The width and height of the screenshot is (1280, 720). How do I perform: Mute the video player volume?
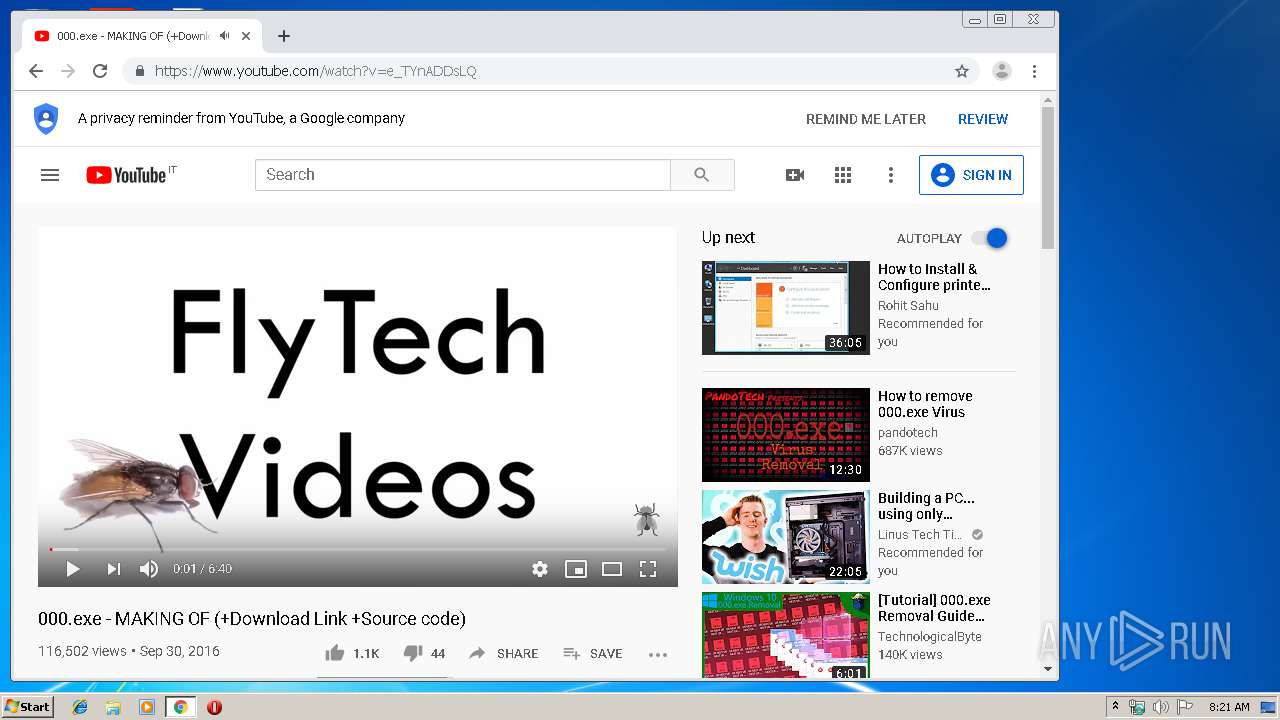(x=149, y=569)
